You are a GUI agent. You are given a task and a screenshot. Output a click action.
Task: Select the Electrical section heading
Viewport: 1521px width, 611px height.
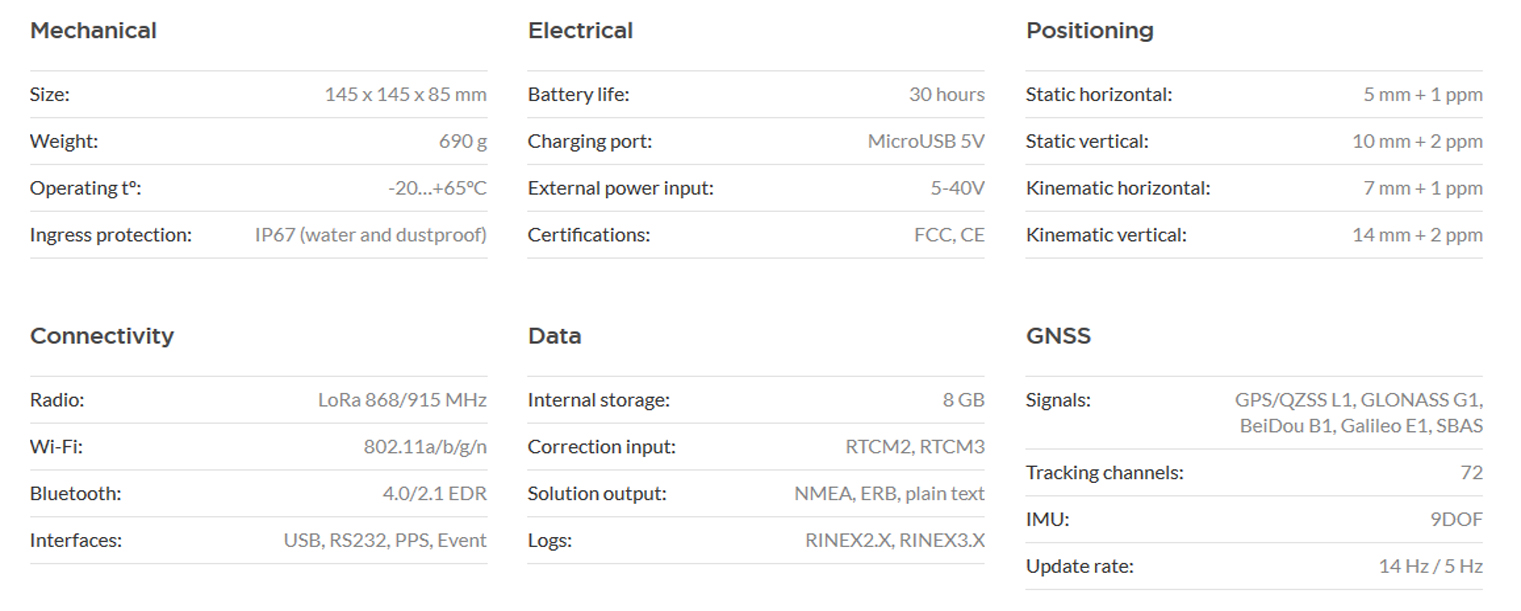click(580, 31)
